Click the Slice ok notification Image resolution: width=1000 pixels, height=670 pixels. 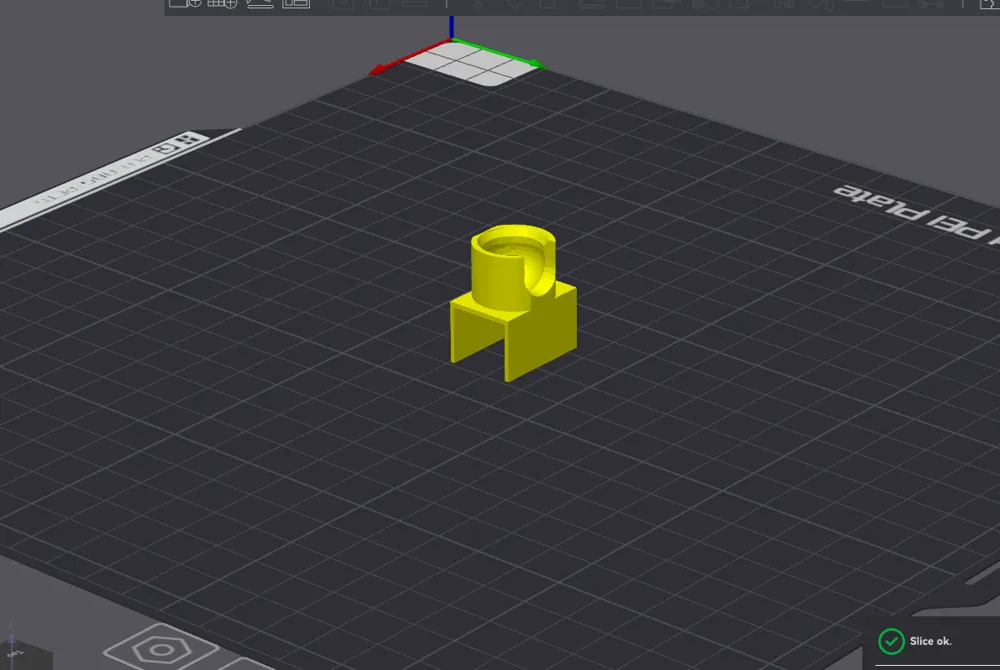coord(932,641)
